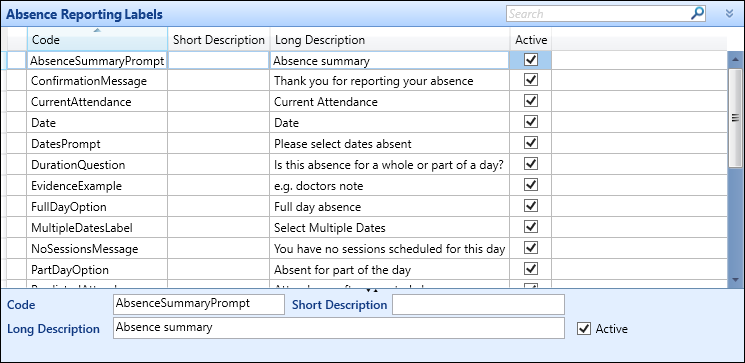The height and width of the screenshot is (363, 745).
Task: Click the search magnifier icon
Action: pyautogui.click(x=697, y=13)
